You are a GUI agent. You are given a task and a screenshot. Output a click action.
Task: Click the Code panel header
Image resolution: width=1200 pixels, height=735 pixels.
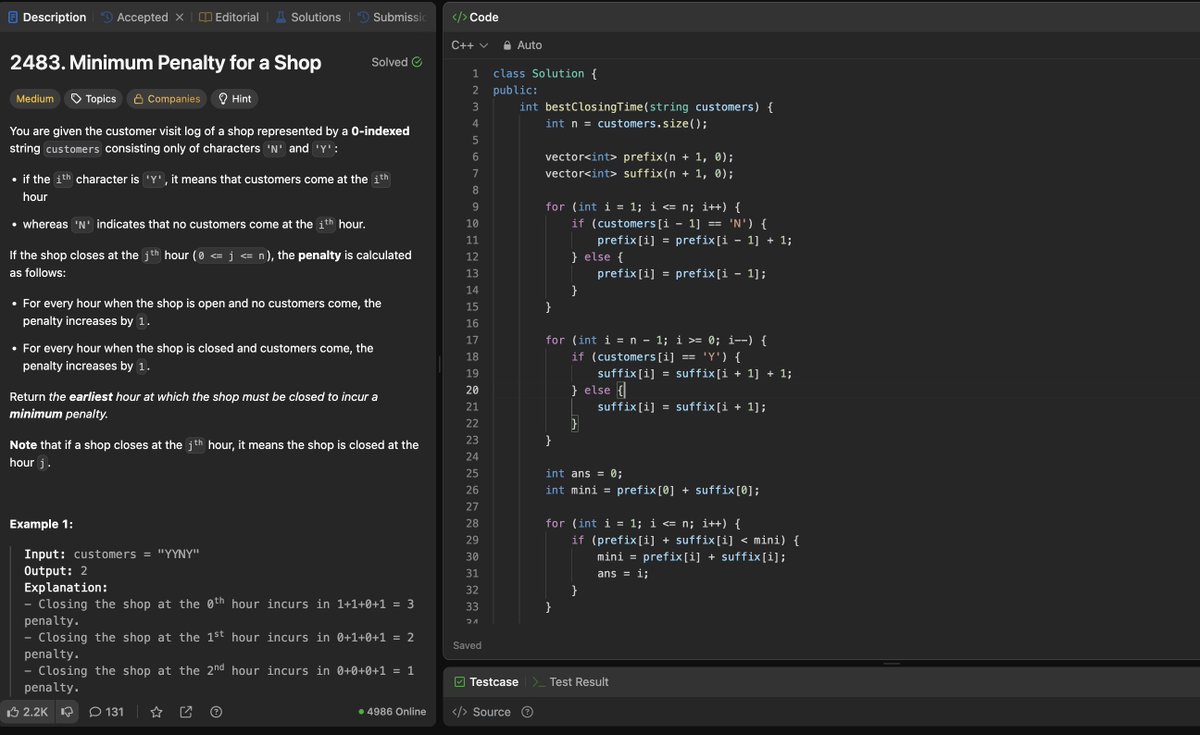[x=476, y=17]
